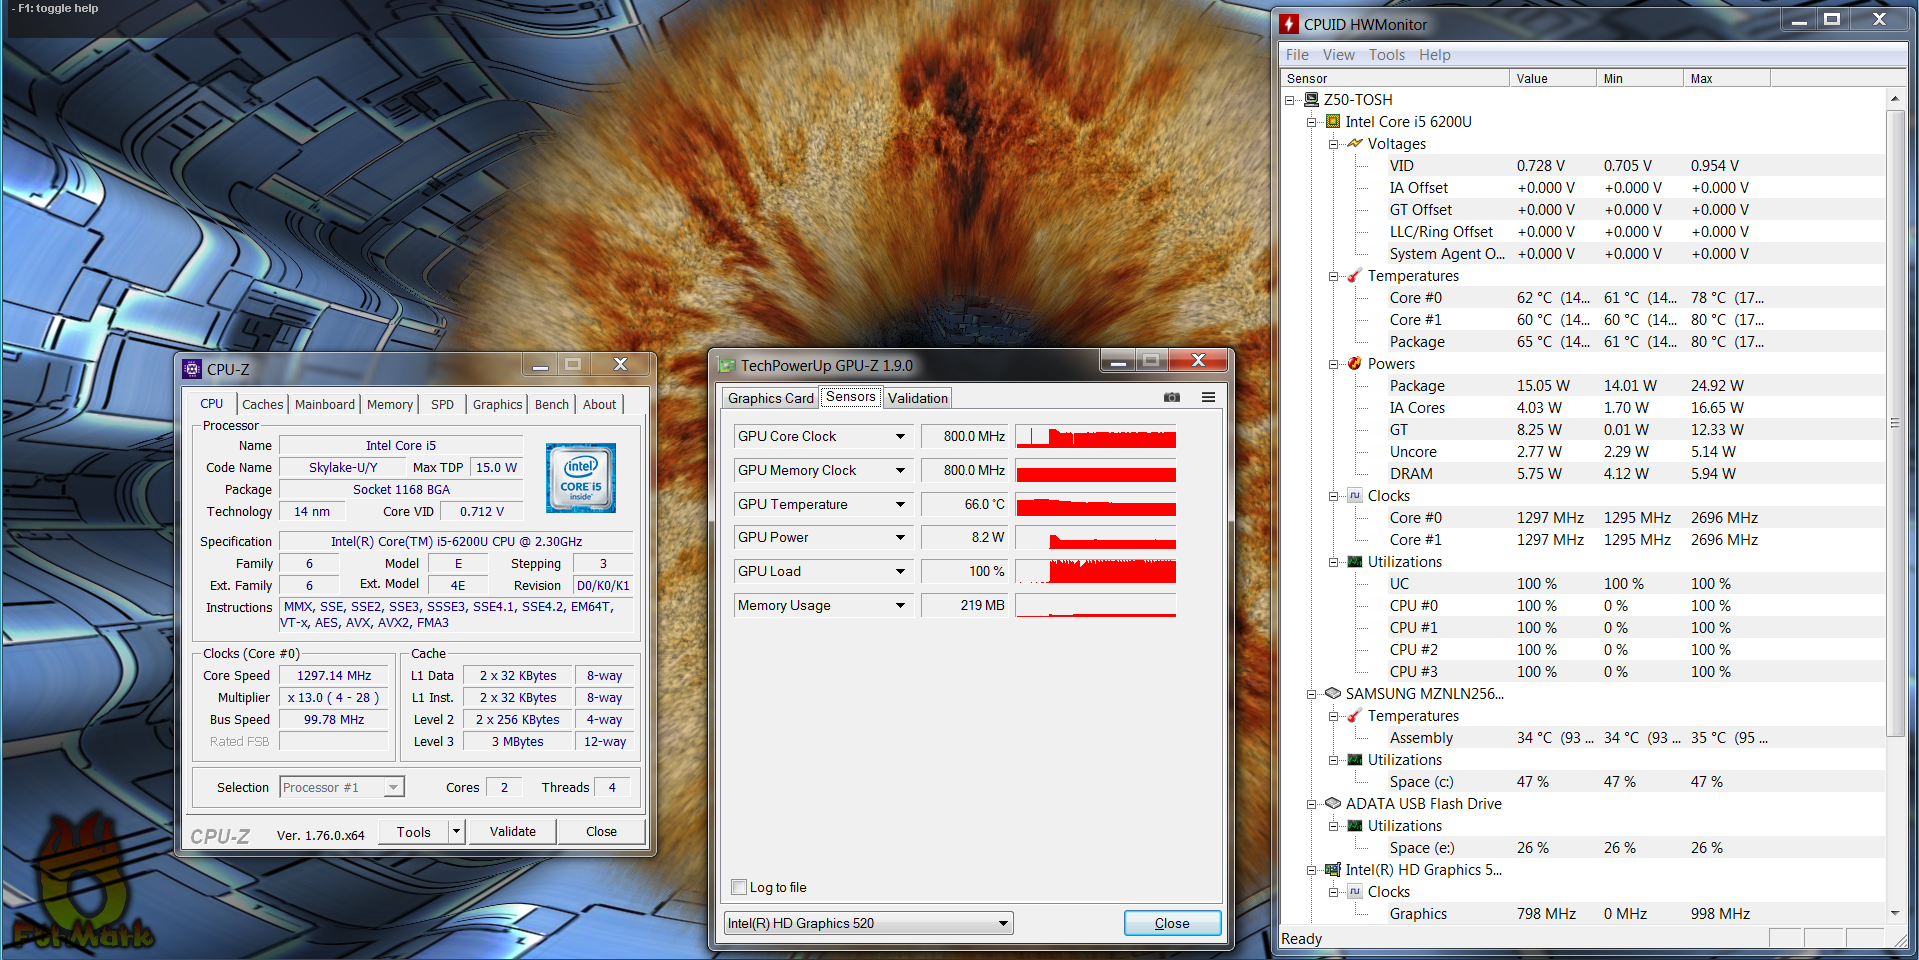
Task: Switch to the Graphics tab in CPU-Z
Action: 497,404
